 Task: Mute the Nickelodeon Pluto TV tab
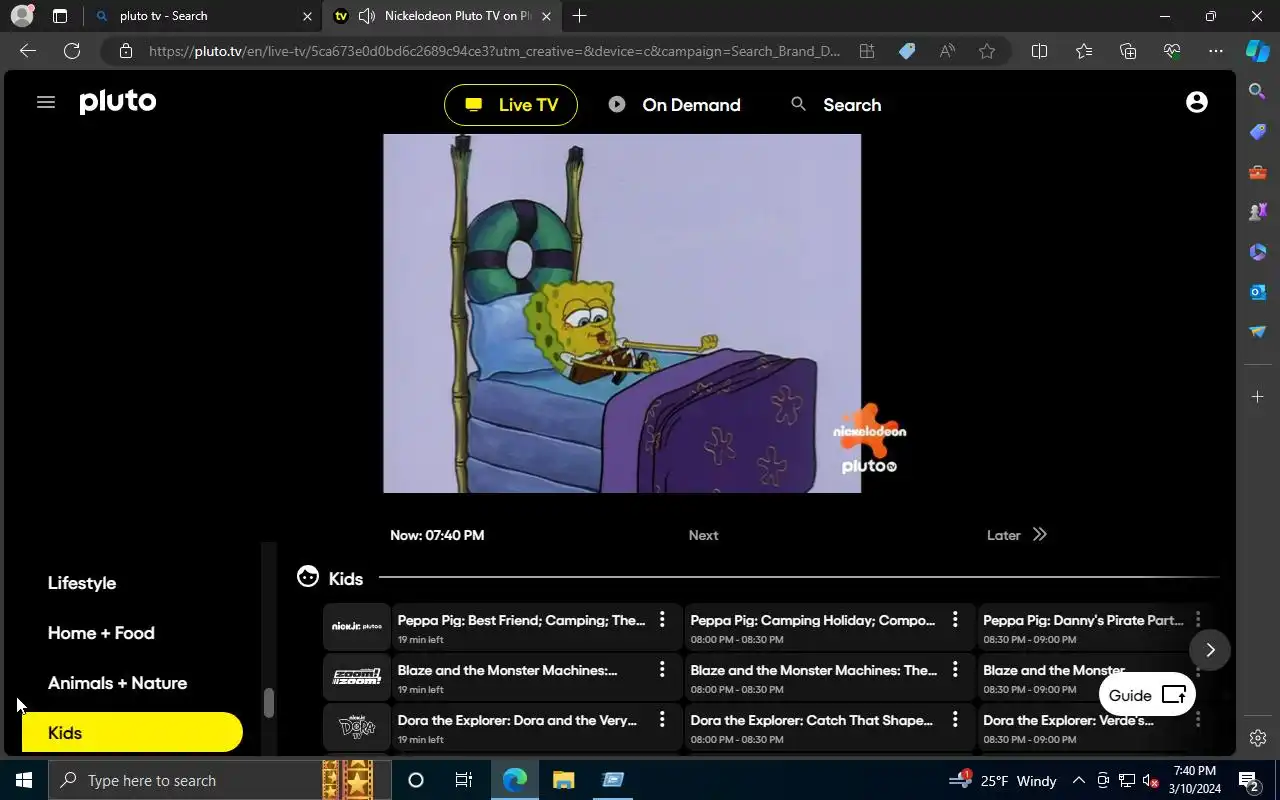coord(367,16)
